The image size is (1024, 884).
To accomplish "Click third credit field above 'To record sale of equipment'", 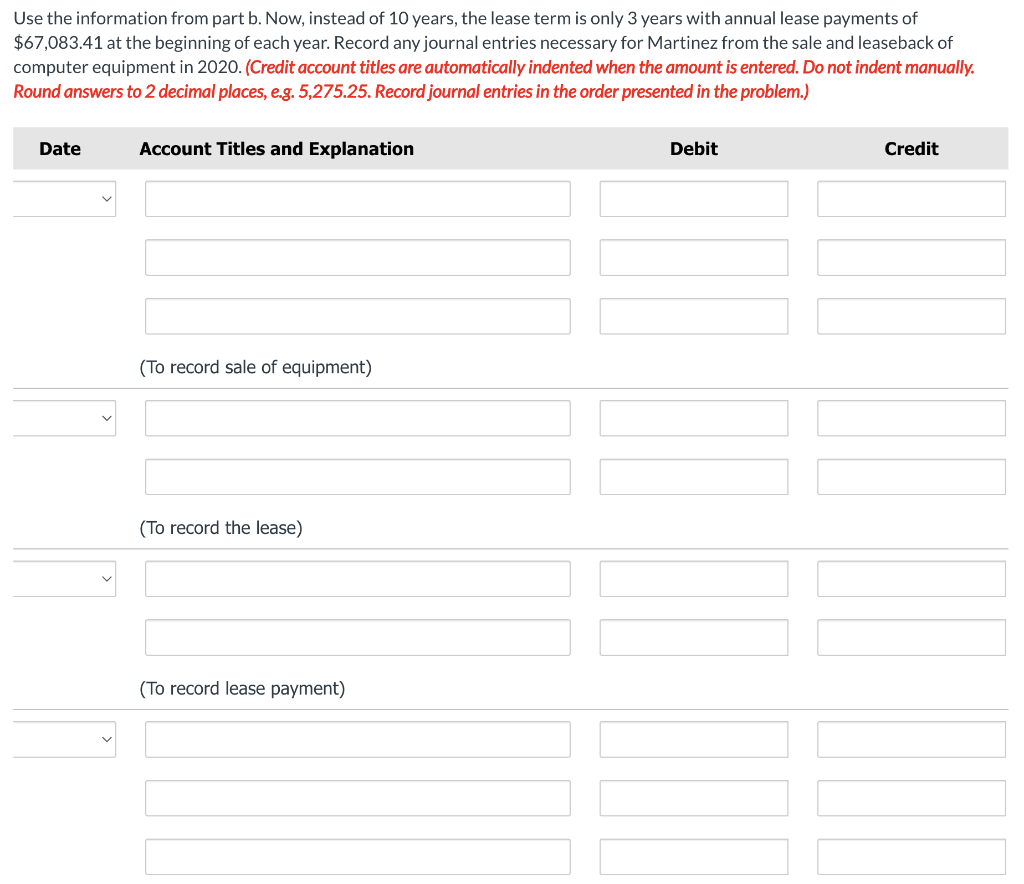I will pyautogui.click(x=912, y=317).
